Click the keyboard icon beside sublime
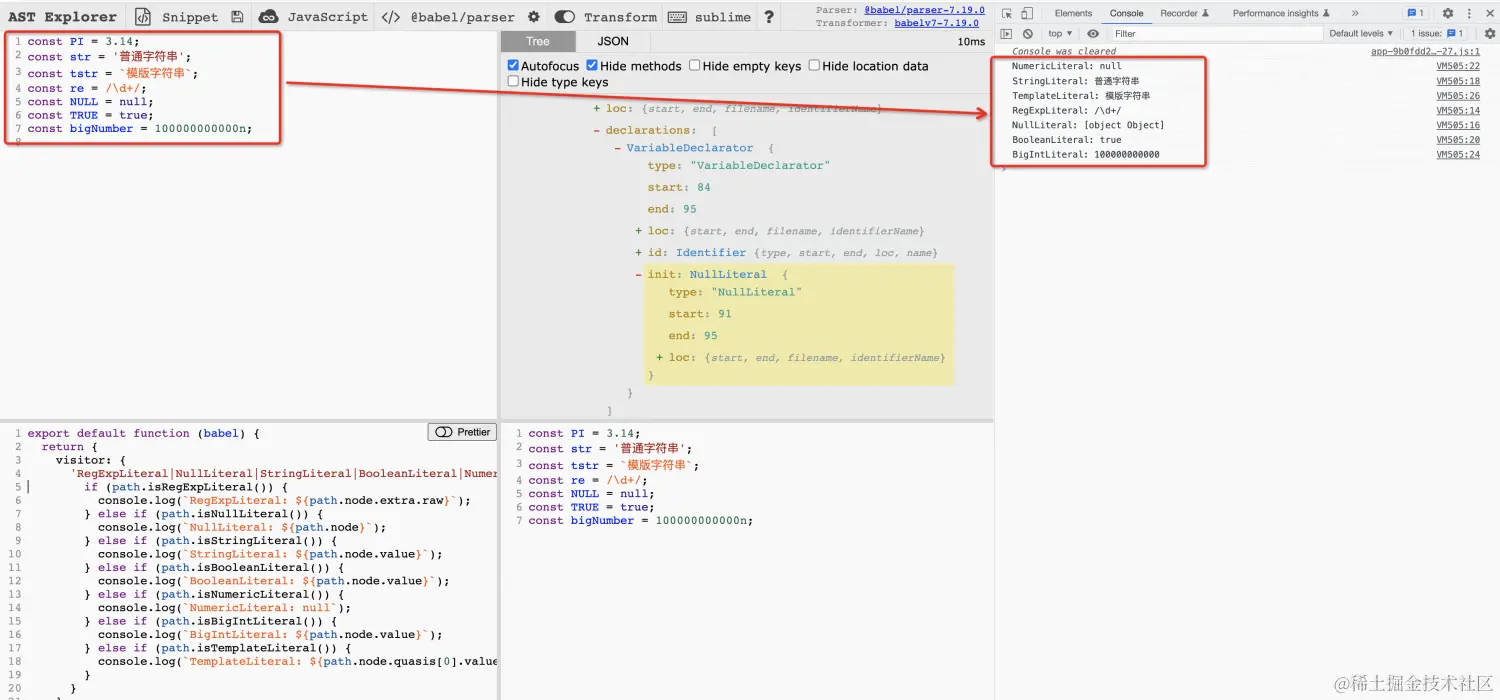 coord(677,17)
